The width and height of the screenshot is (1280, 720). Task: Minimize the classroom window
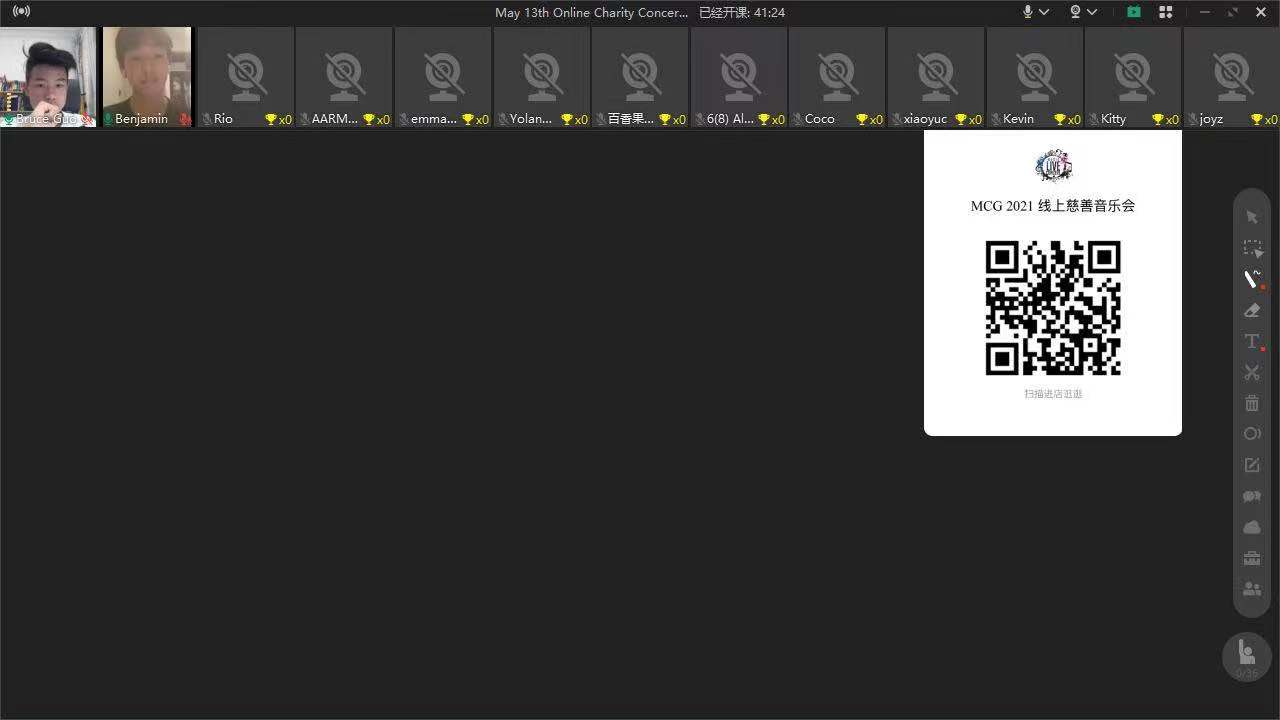tap(1205, 12)
